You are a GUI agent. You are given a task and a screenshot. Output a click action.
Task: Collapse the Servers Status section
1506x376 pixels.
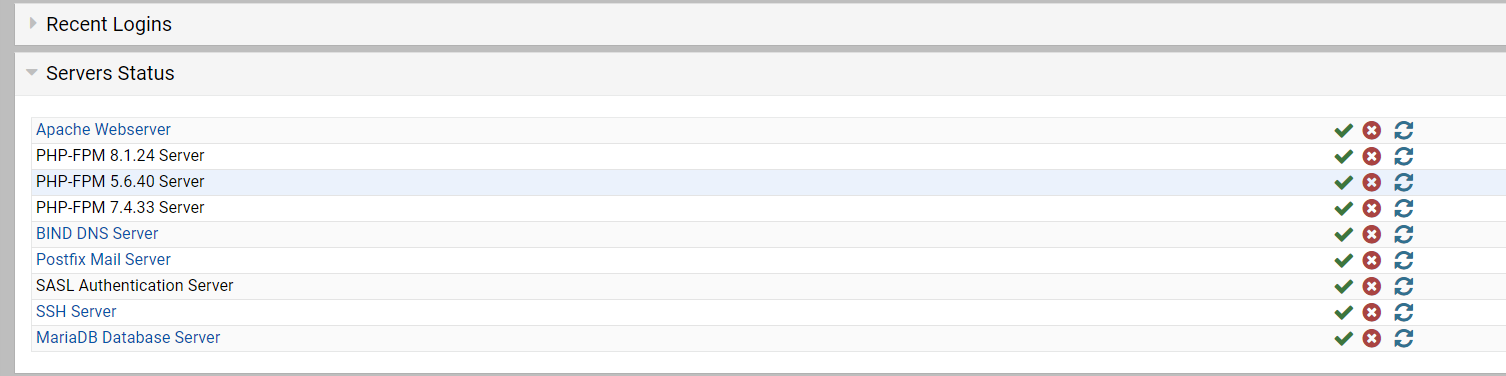pos(110,73)
